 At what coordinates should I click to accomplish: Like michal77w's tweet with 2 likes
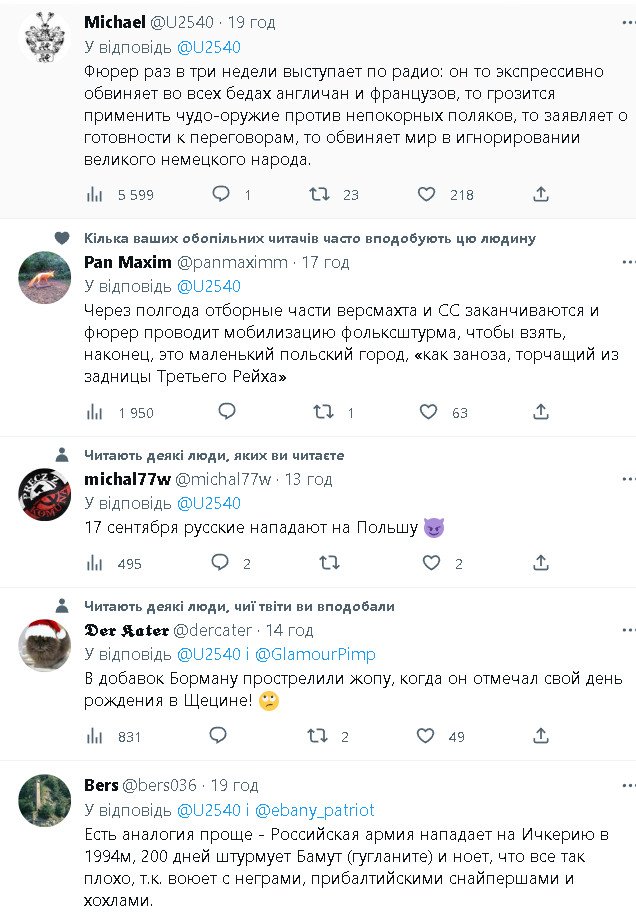pyautogui.click(x=431, y=563)
